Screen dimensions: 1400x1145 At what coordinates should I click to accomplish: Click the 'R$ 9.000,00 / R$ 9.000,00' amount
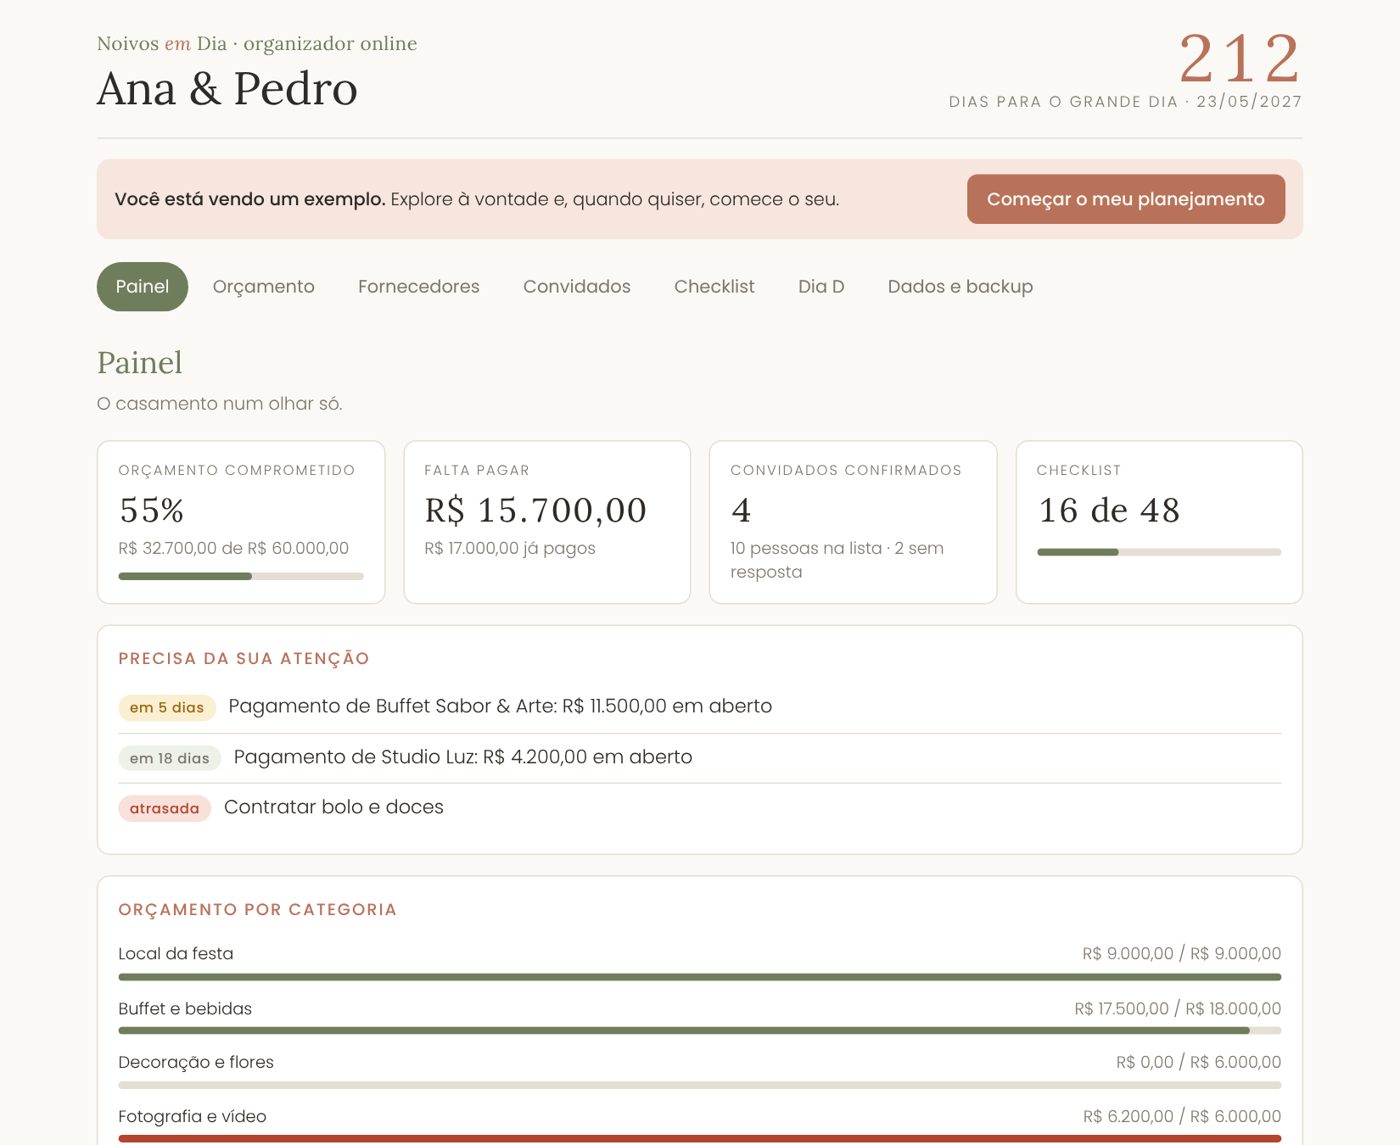(x=1182, y=954)
